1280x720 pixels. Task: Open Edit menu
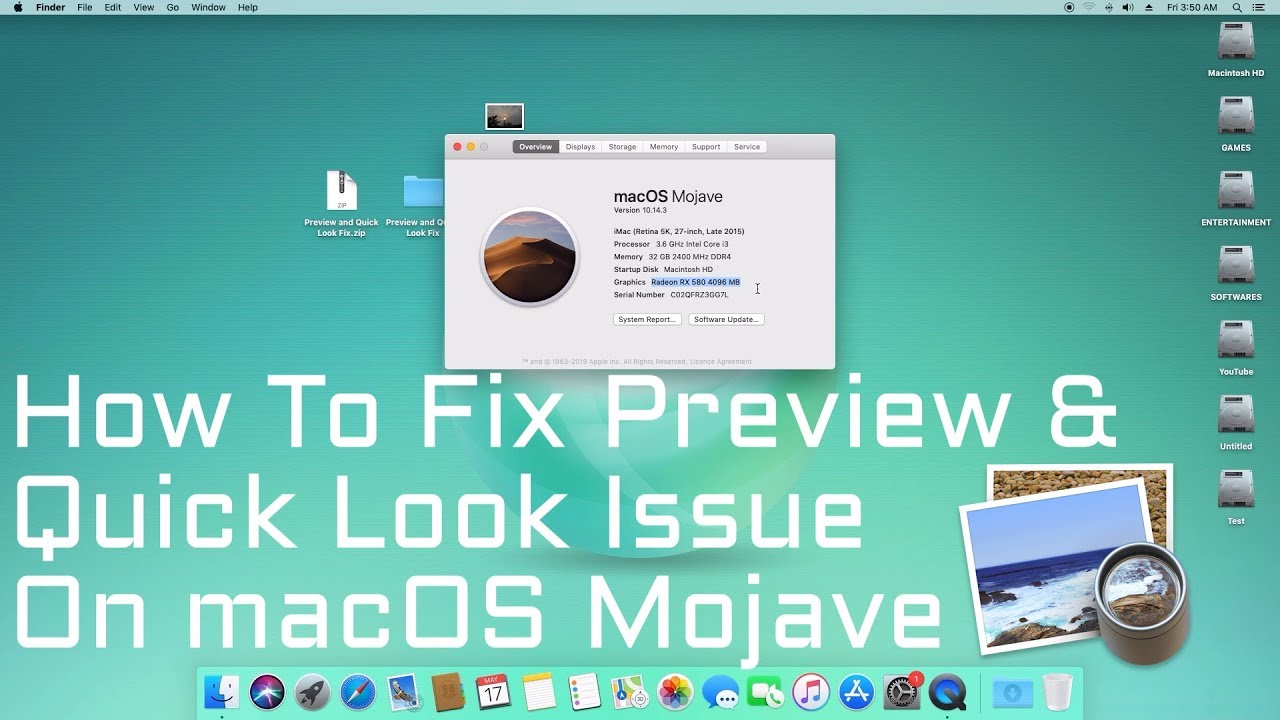tap(113, 7)
